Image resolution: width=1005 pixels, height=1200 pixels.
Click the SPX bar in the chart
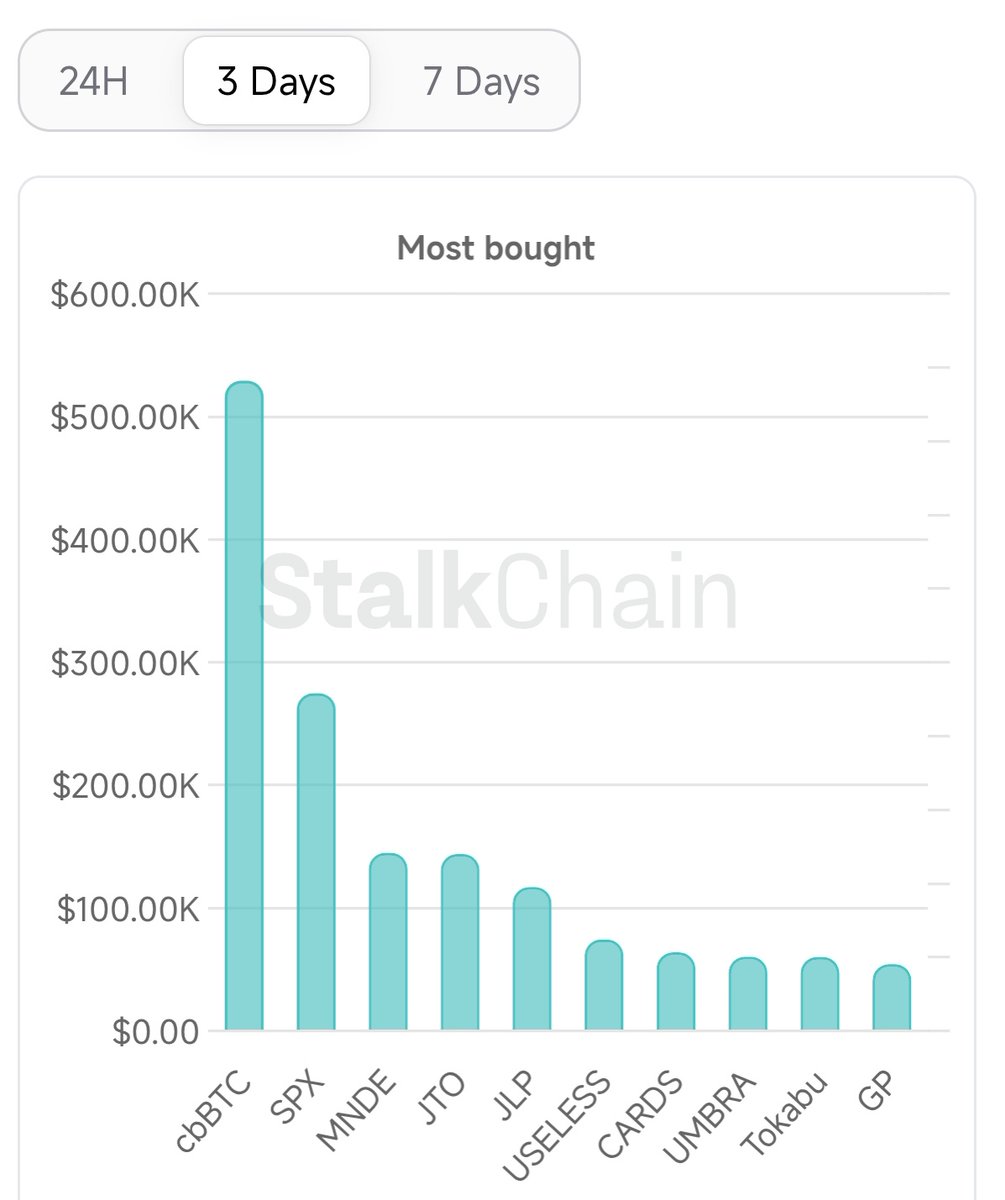click(316, 862)
